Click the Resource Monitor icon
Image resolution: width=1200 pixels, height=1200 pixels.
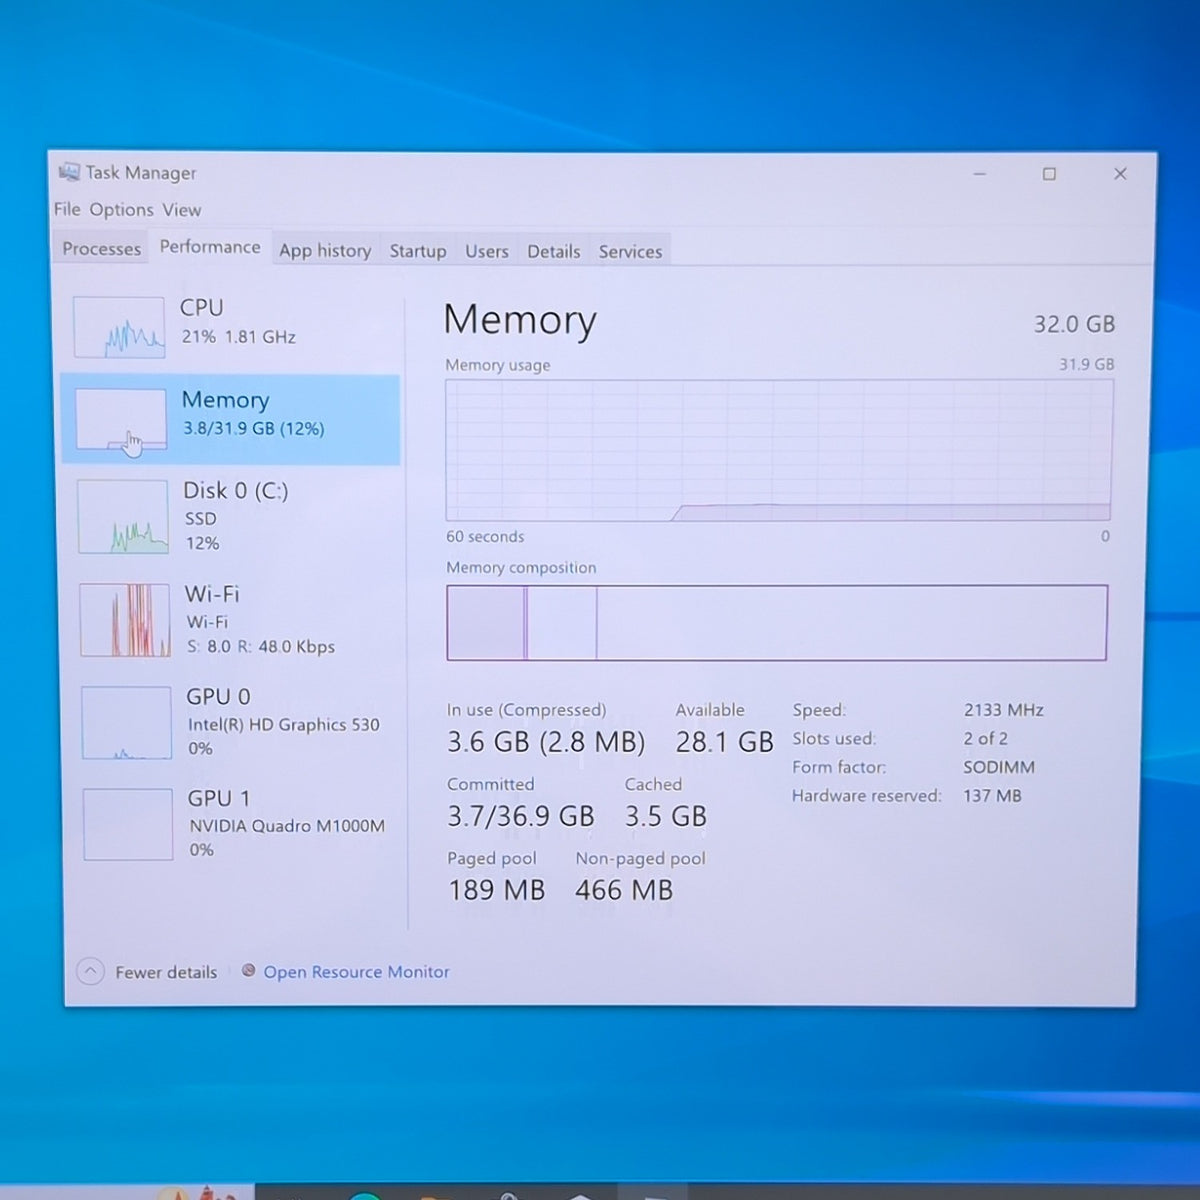(x=249, y=970)
